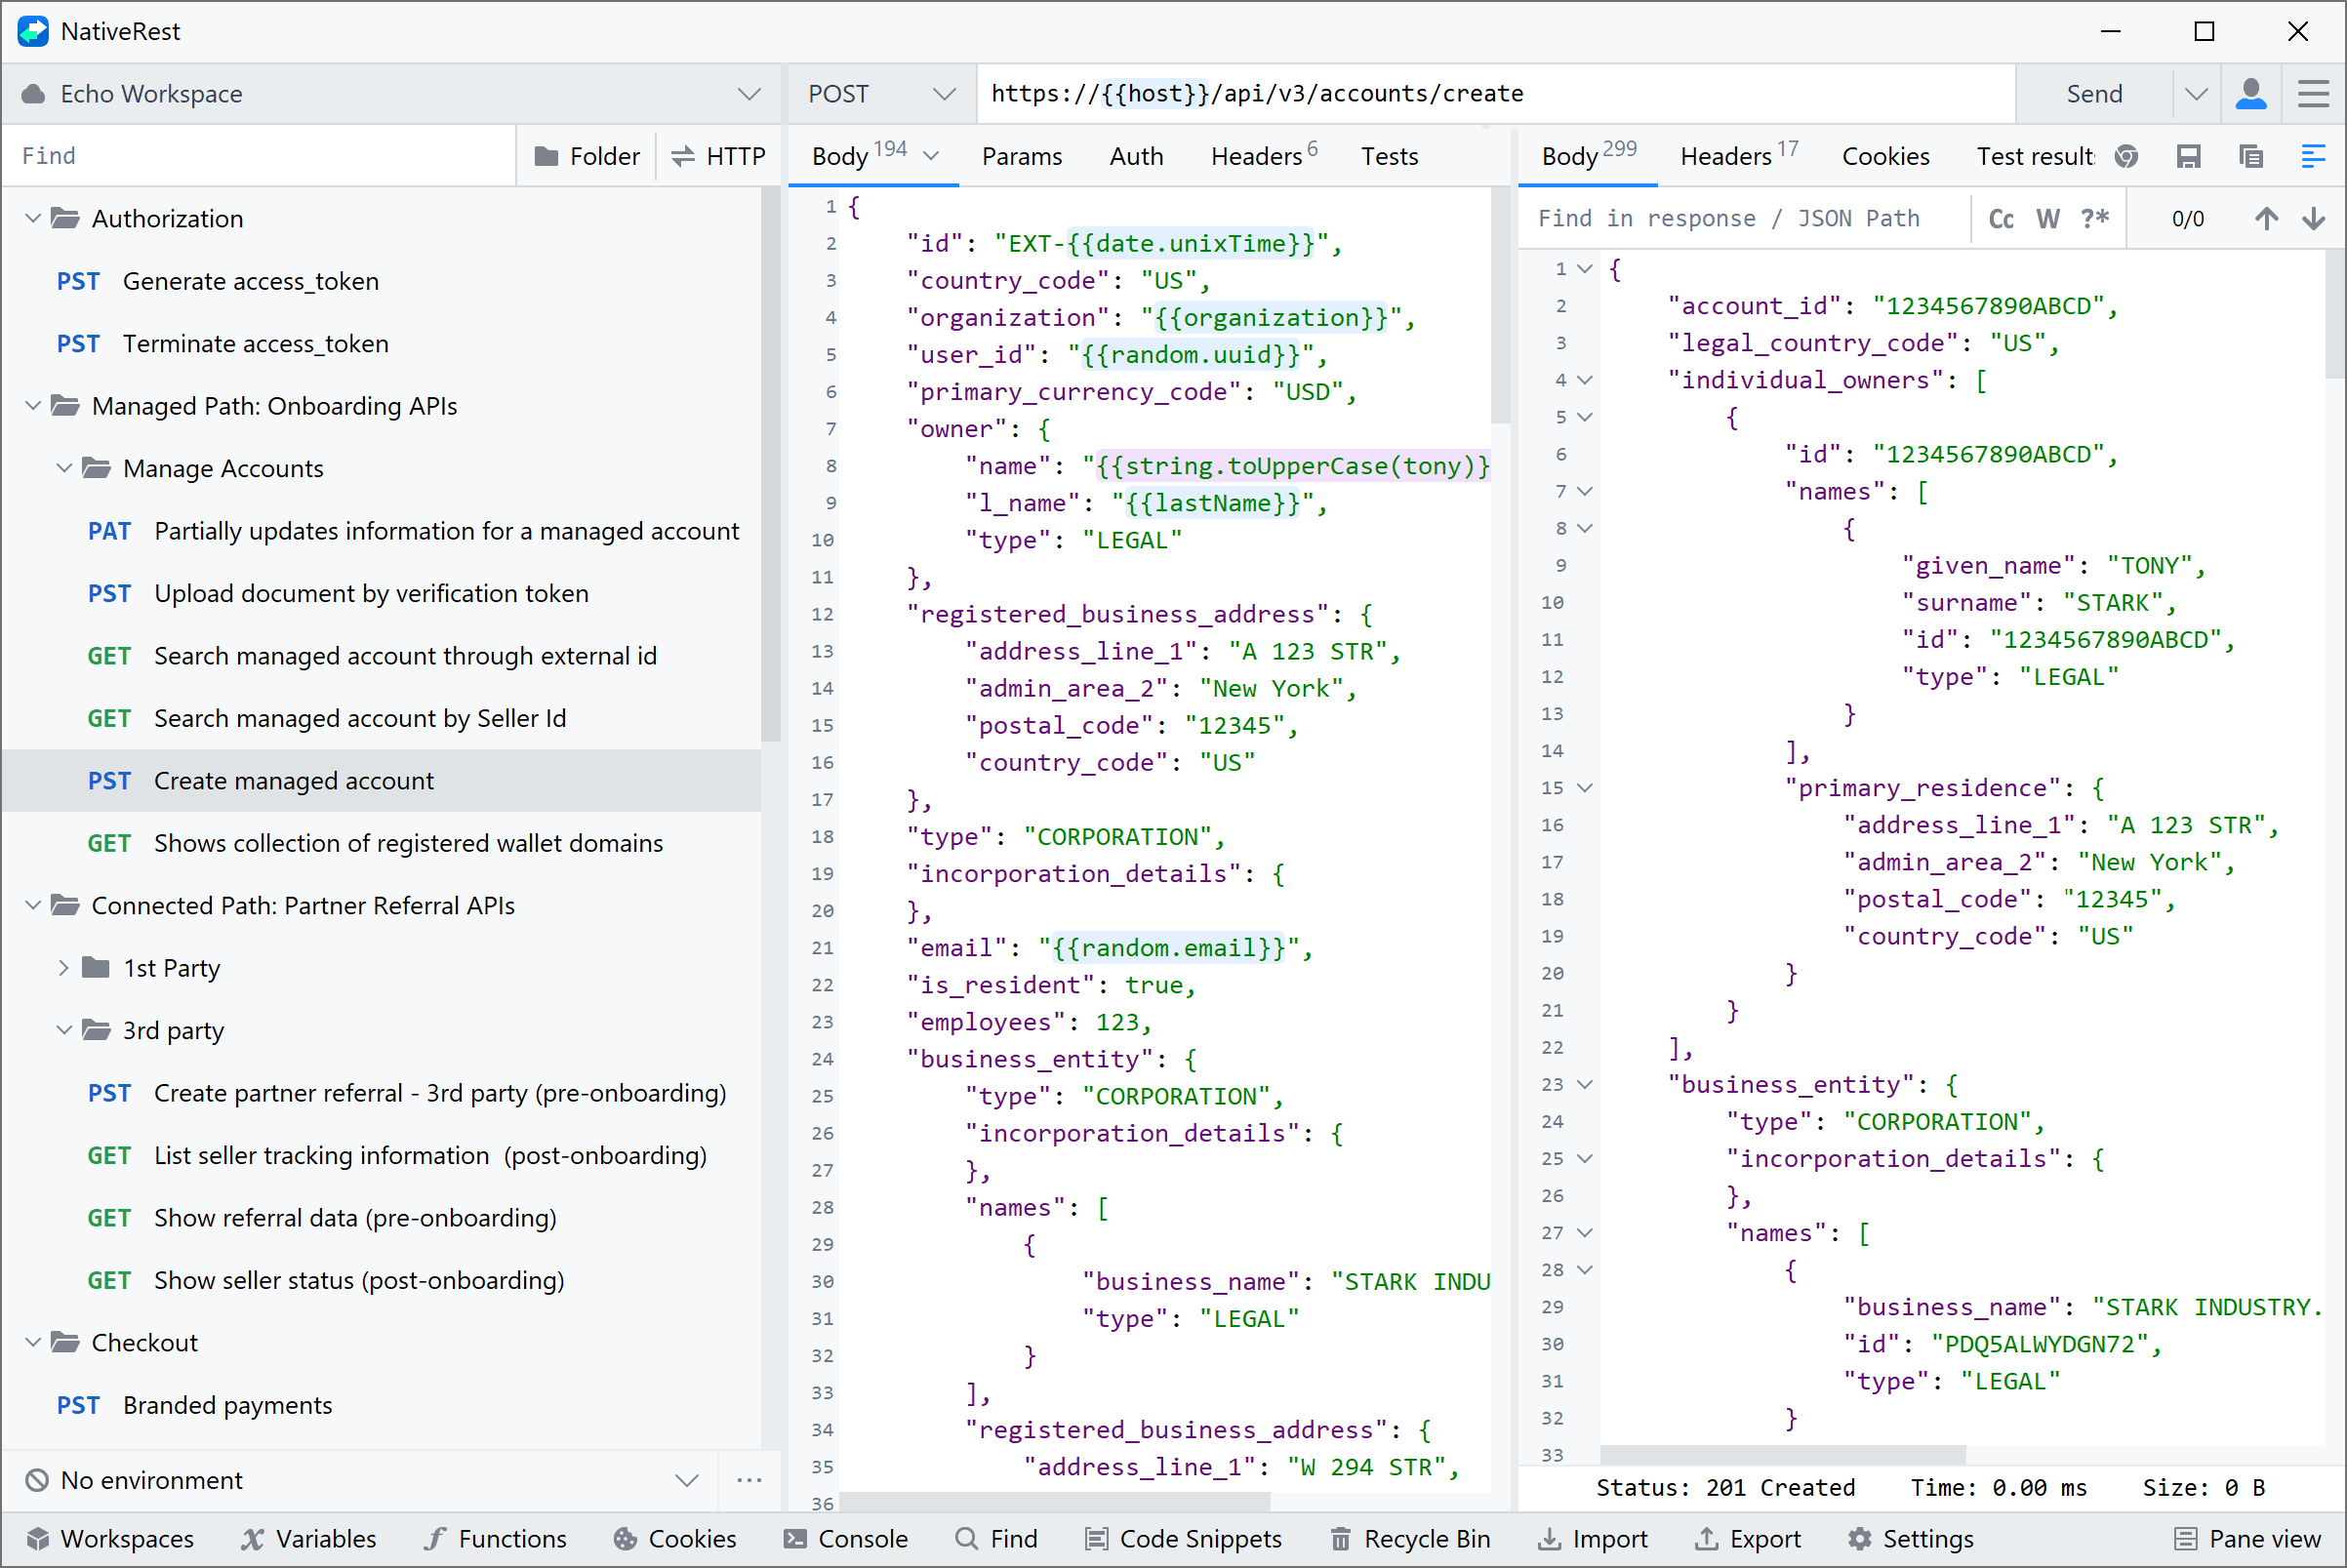This screenshot has width=2347, height=1568.
Task: Copy the response body
Action: coord(2251,156)
